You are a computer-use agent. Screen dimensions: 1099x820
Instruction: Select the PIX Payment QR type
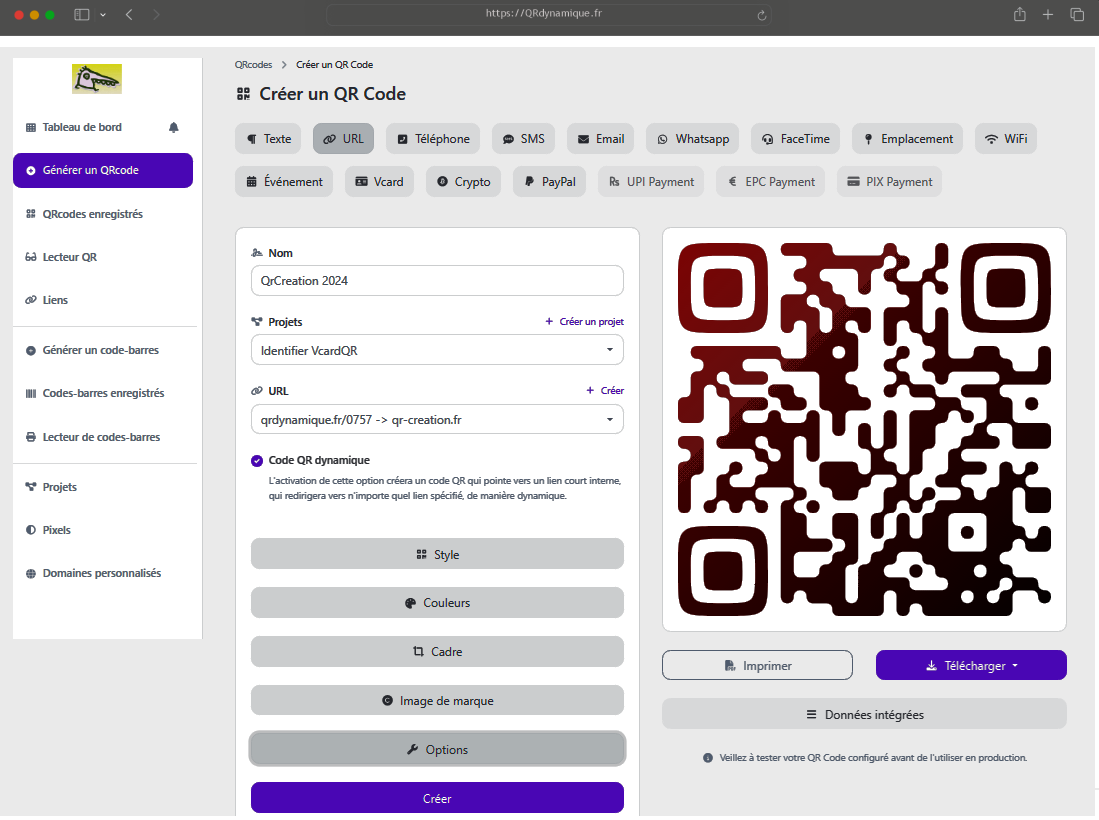click(889, 182)
